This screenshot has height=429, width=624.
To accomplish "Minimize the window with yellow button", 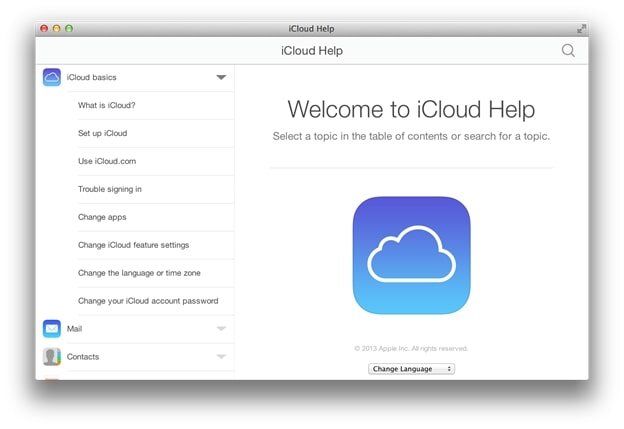I will [x=57, y=28].
